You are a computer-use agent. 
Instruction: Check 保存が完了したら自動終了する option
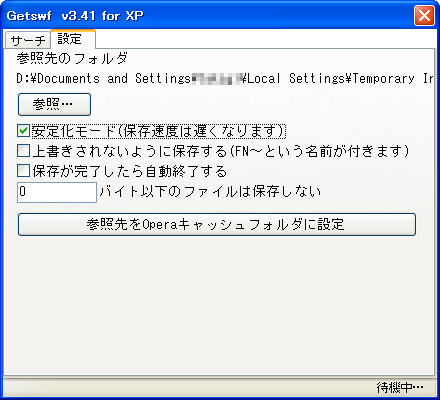click(24, 171)
